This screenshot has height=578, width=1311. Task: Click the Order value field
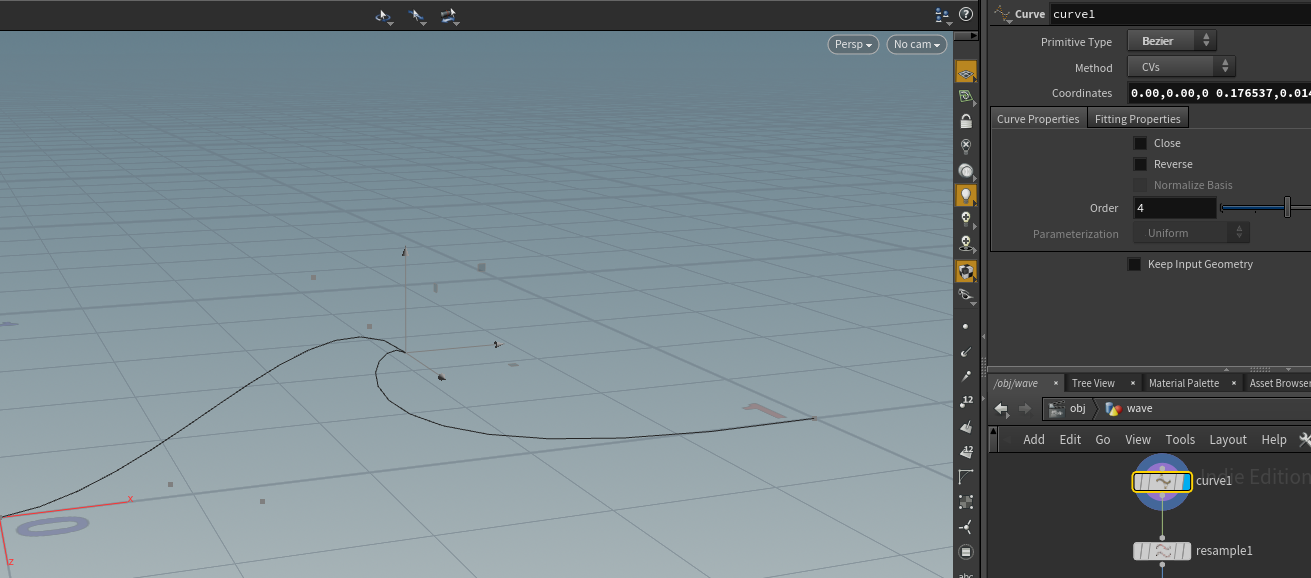coord(1175,208)
